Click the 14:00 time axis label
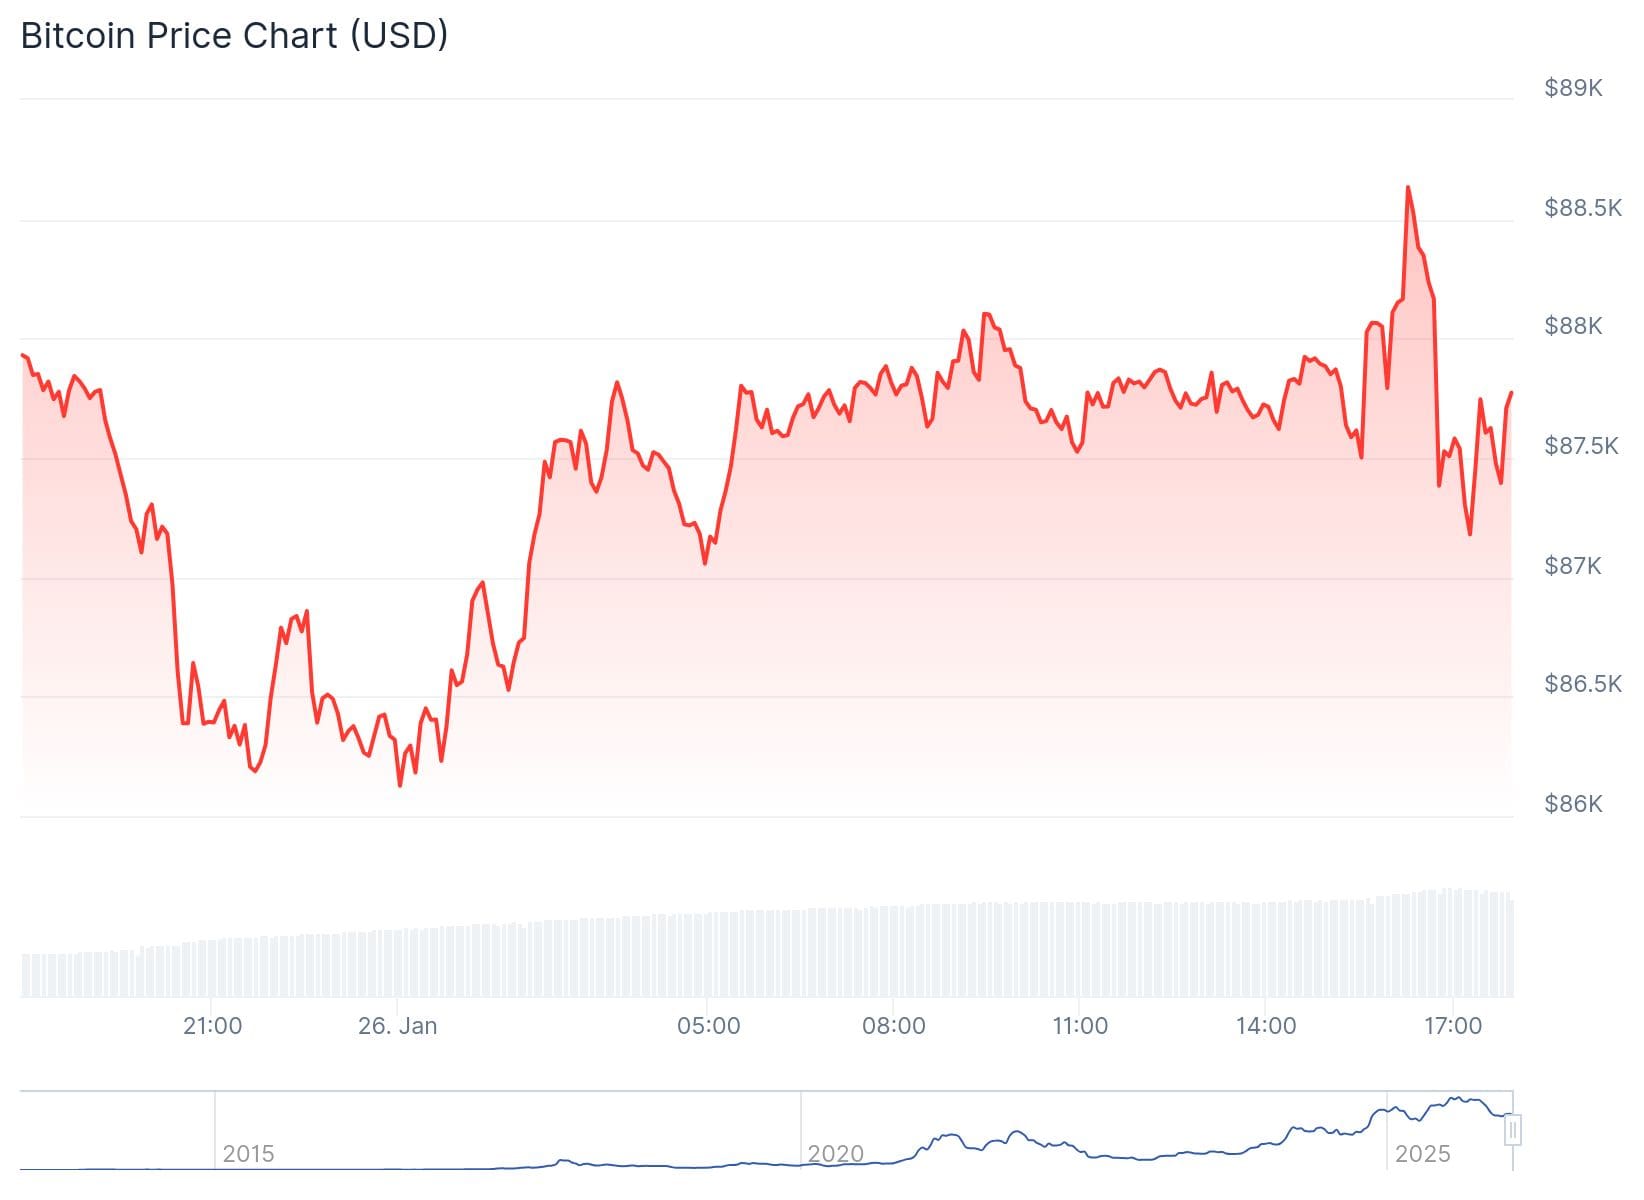1644x1200 pixels. [1265, 1026]
